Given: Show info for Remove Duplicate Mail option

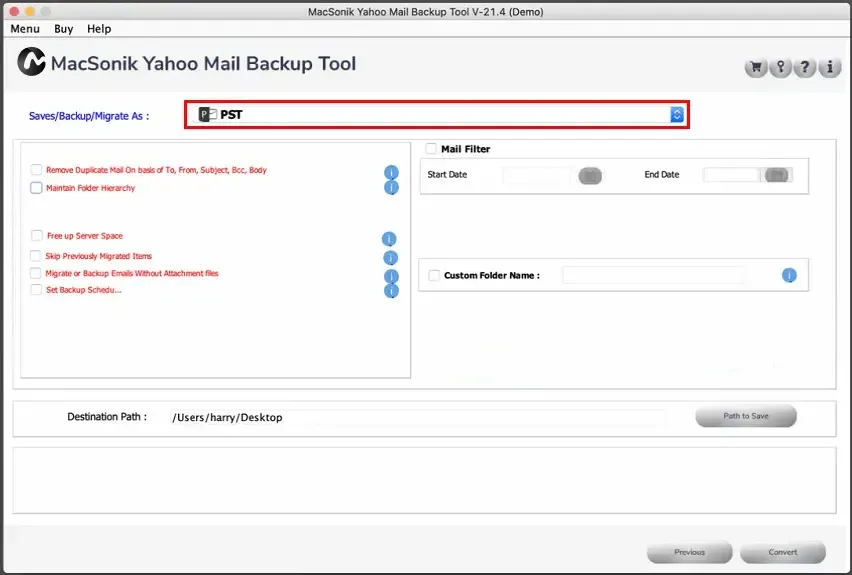Looking at the screenshot, I should click(x=391, y=172).
